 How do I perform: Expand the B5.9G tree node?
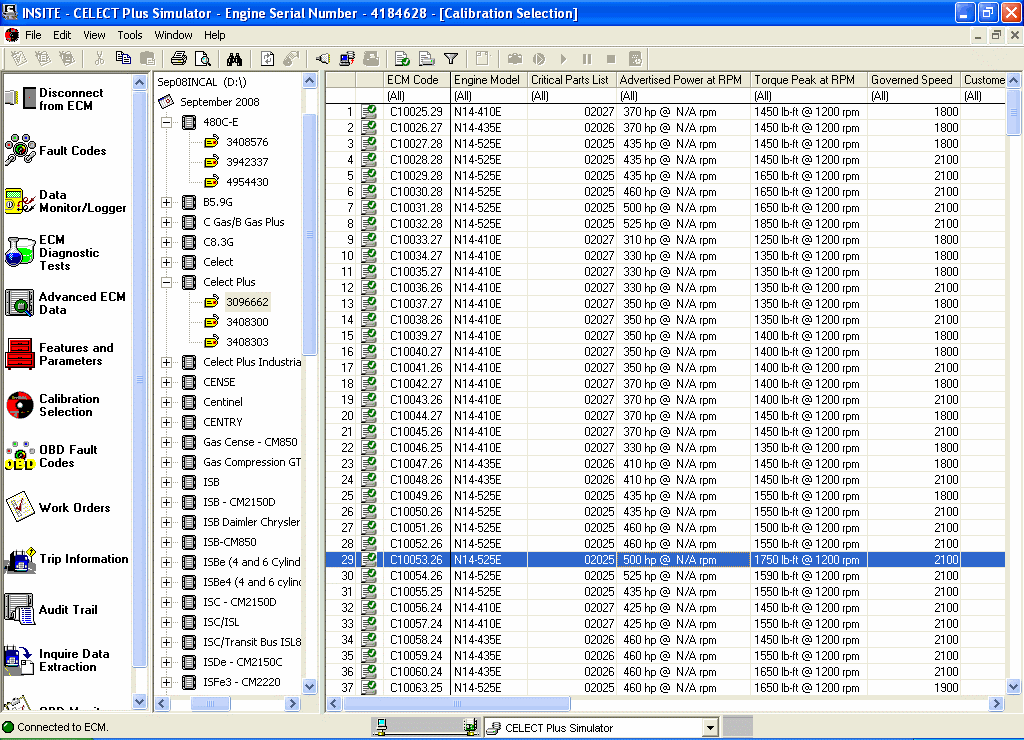(x=167, y=202)
